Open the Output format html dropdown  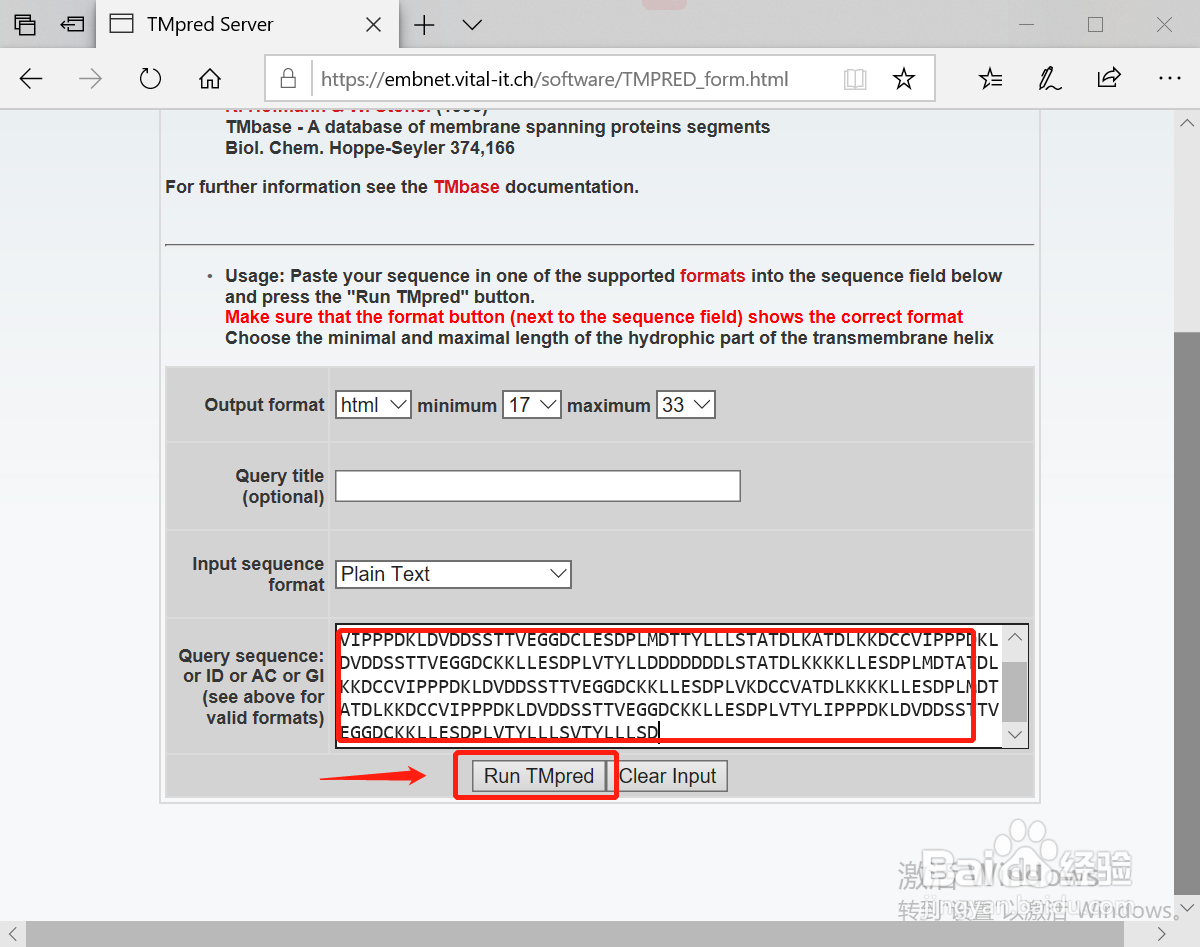point(373,405)
